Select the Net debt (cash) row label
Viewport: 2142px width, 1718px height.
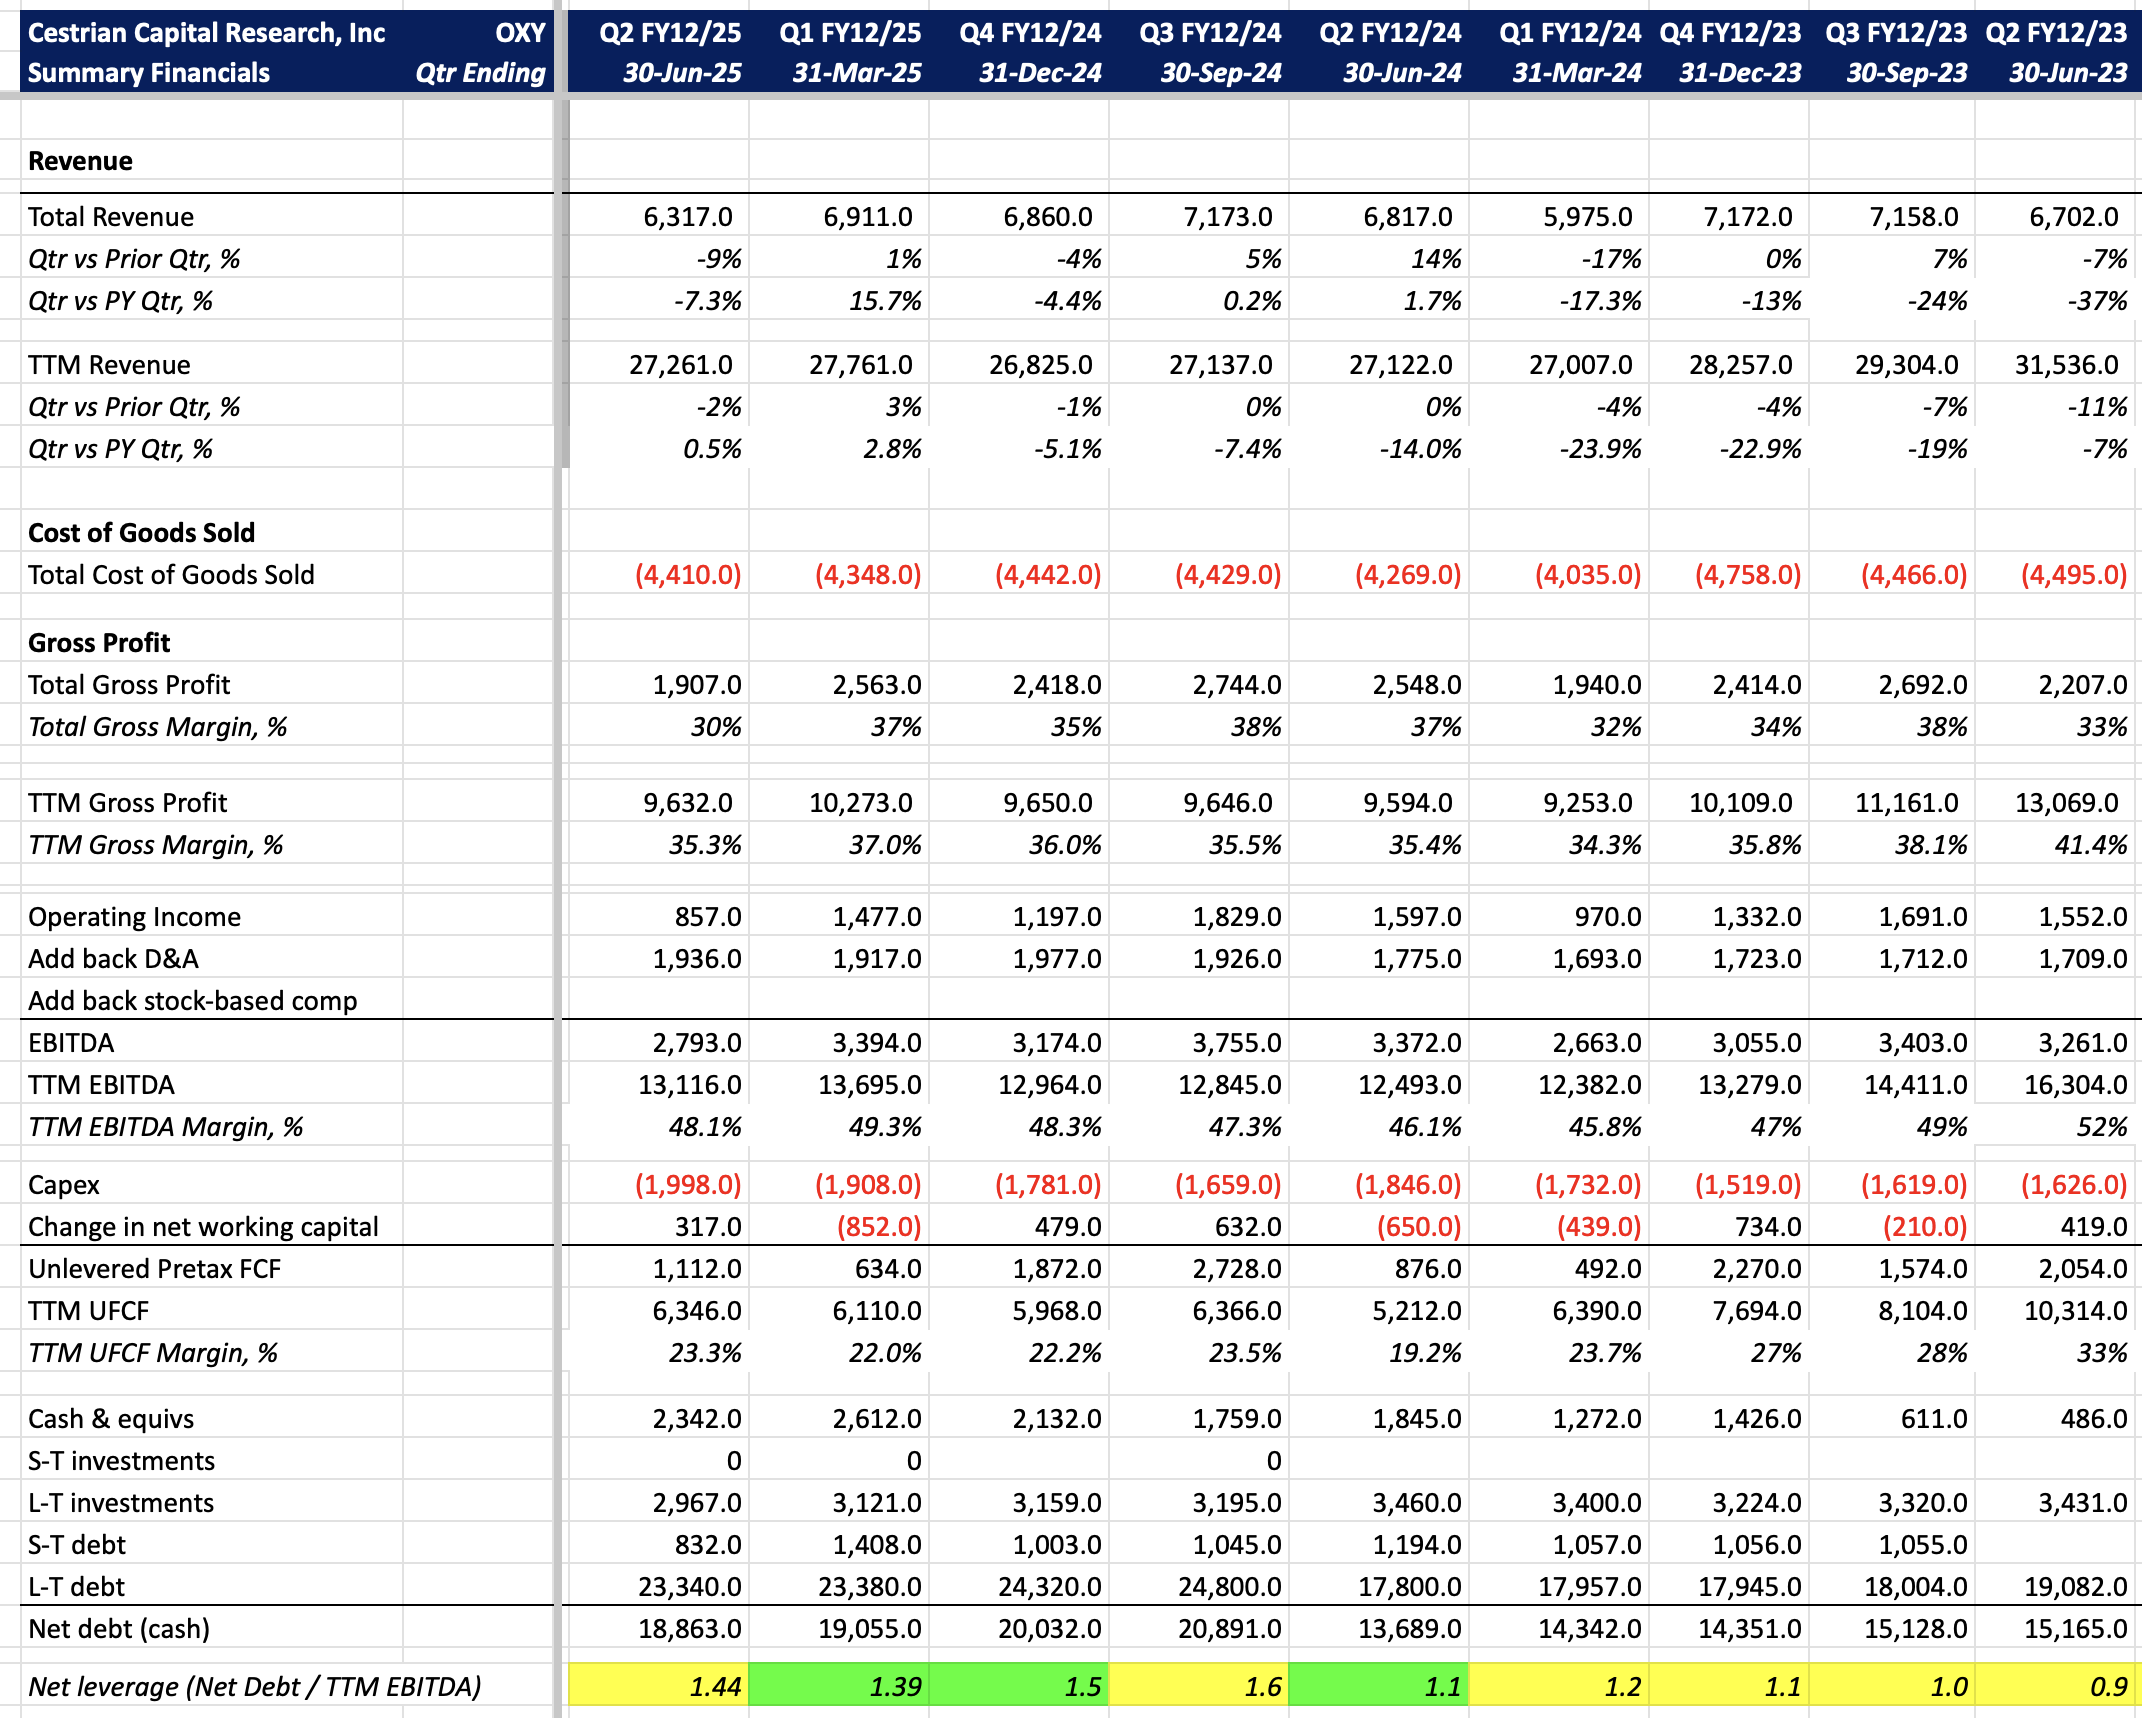pyautogui.click(x=119, y=1629)
